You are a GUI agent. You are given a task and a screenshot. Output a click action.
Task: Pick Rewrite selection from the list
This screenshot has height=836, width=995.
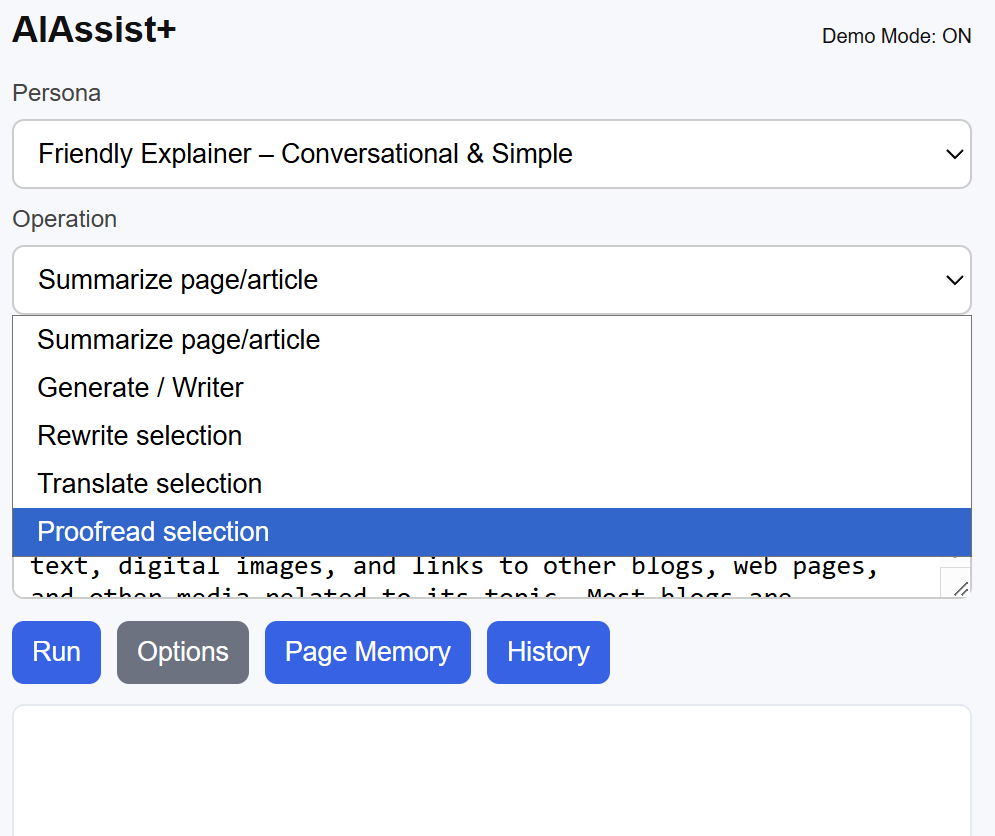[x=140, y=436]
